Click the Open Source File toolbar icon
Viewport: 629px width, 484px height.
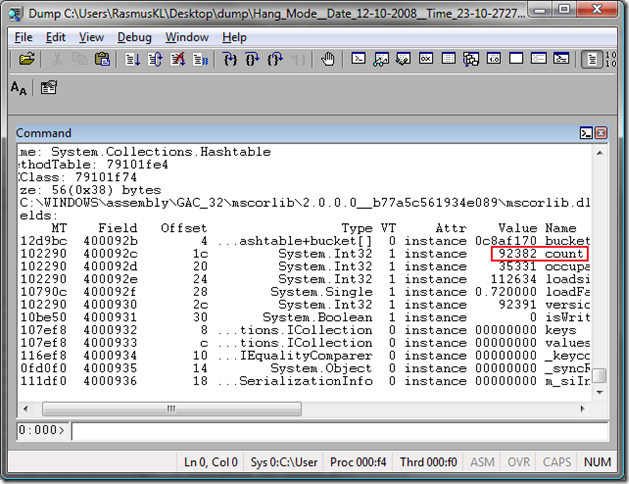[x=26, y=59]
